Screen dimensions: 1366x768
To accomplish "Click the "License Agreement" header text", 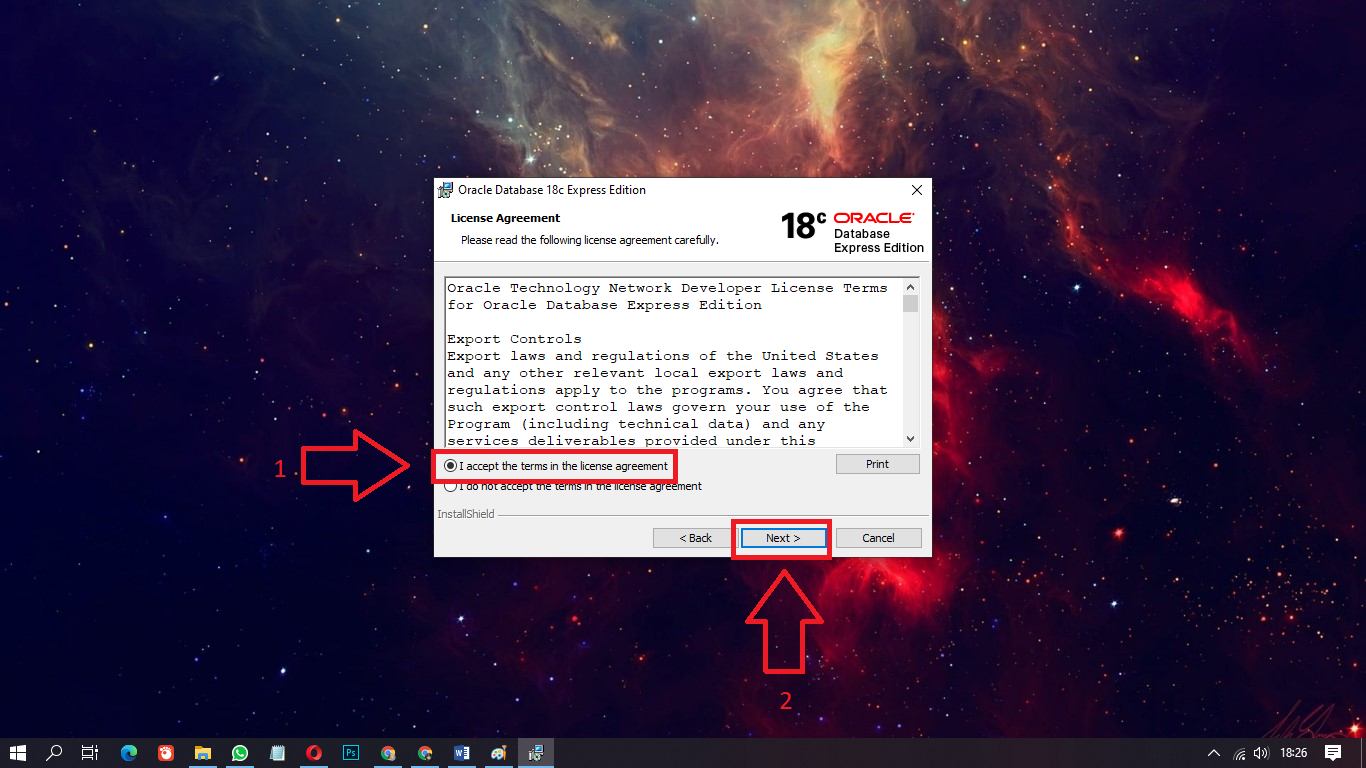I will (x=505, y=218).
